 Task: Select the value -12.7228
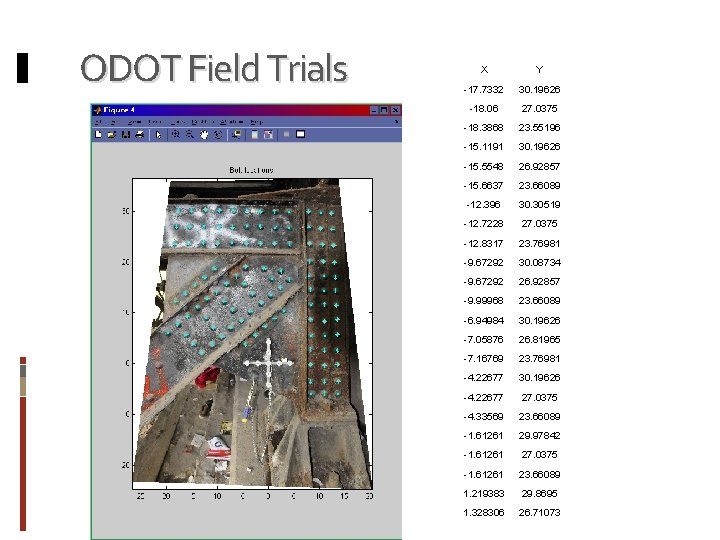click(483, 224)
